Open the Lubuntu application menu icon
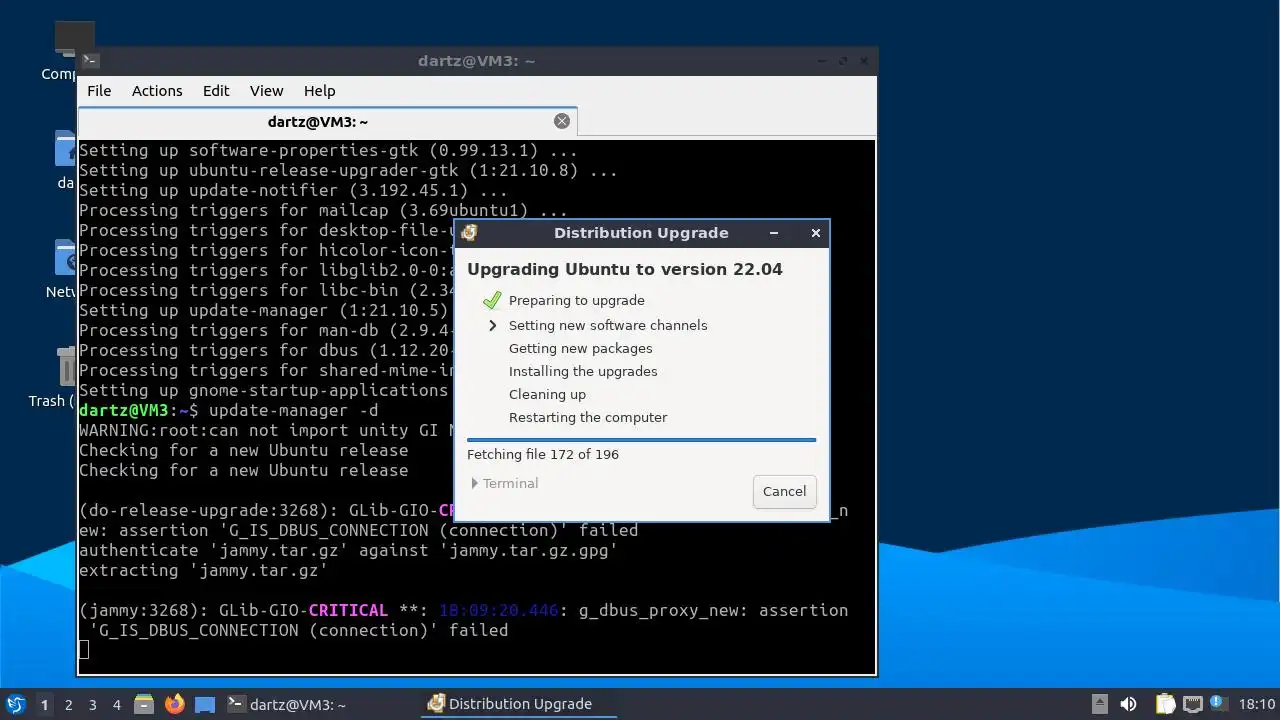 (15, 704)
